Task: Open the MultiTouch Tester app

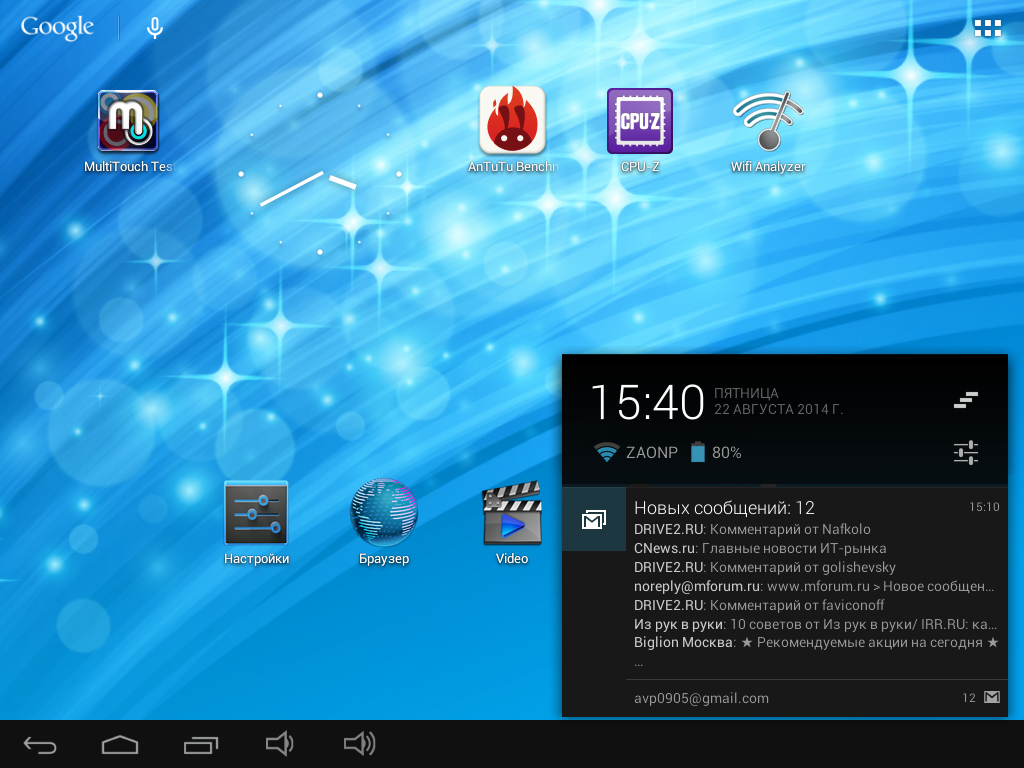Action: (128, 122)
